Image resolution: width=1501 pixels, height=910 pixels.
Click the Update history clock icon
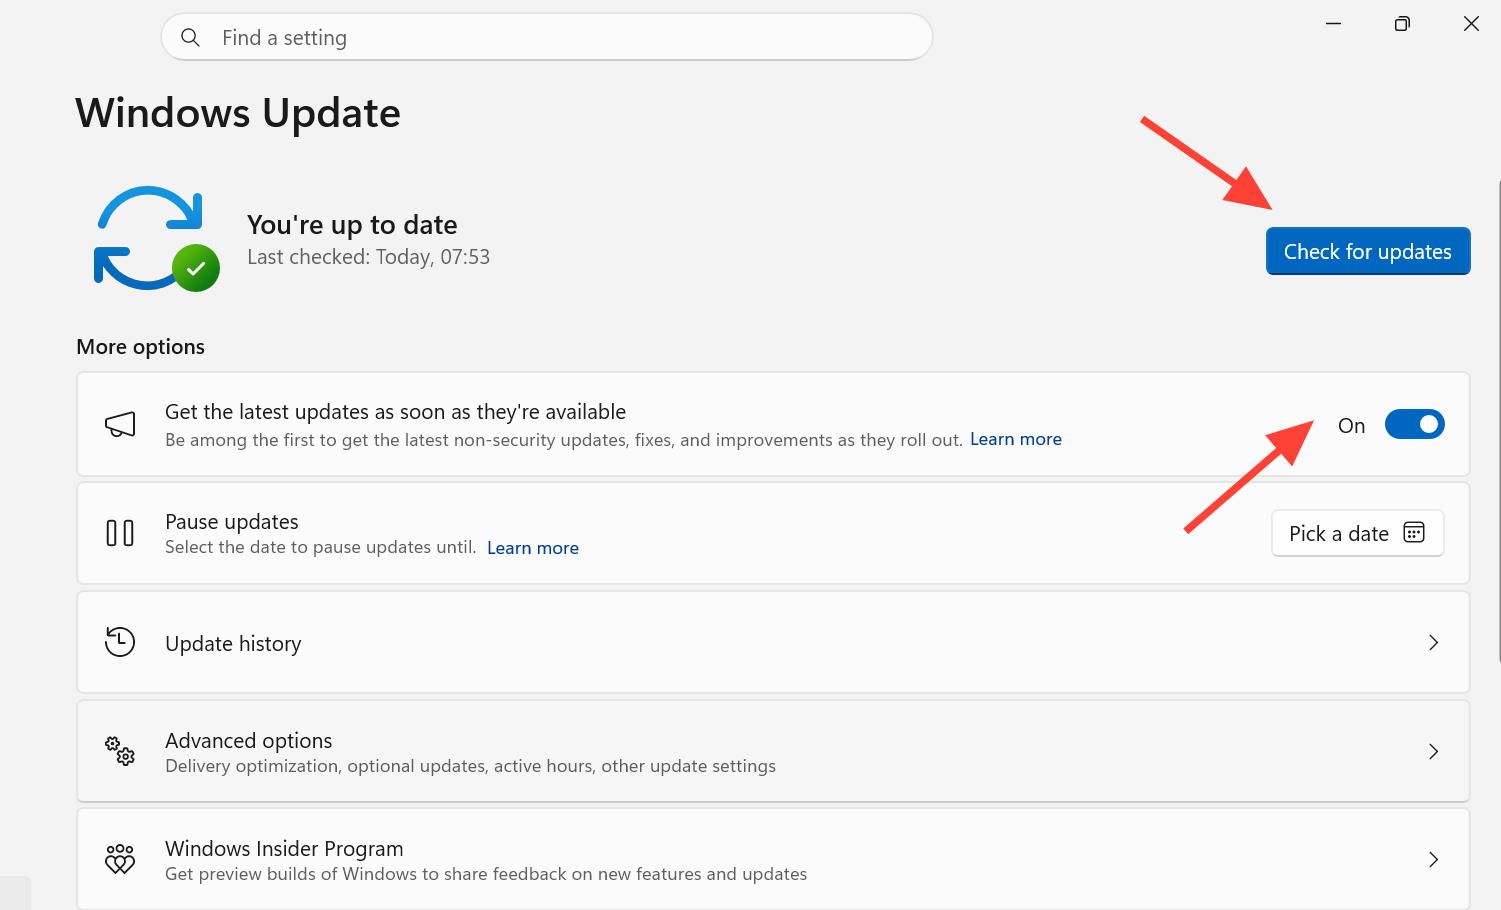pyautogui.click(x=120, y=642)
